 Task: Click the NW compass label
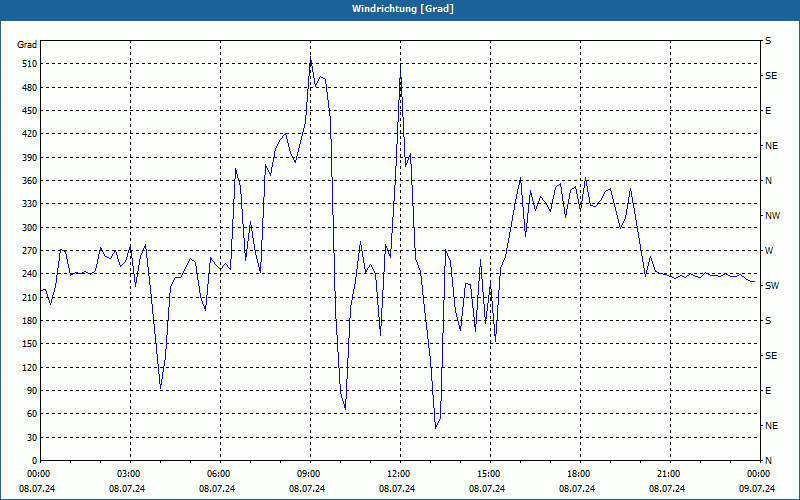772,216
